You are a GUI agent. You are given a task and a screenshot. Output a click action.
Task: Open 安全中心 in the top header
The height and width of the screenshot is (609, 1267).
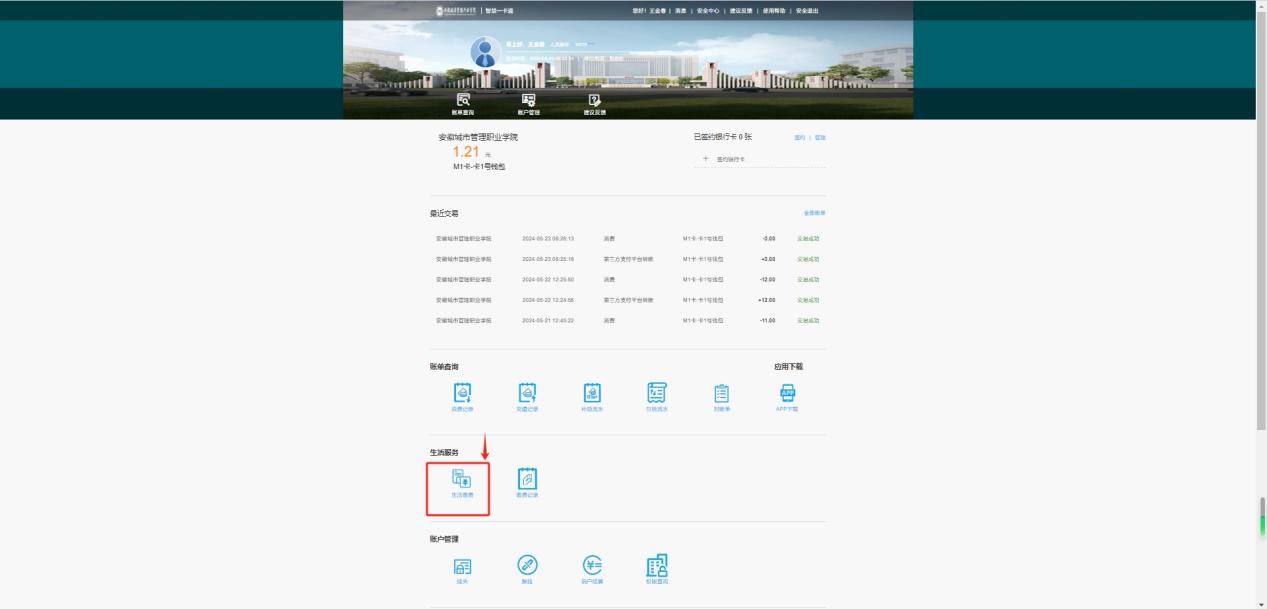(x=709, y=11)
